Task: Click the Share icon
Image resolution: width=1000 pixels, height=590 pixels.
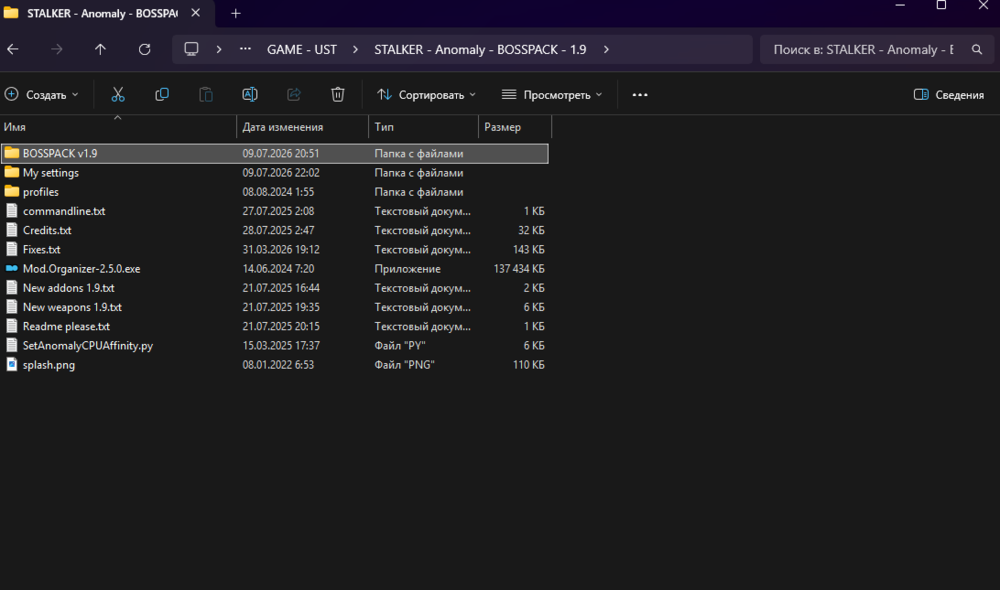Action: (x=293, y=94)
